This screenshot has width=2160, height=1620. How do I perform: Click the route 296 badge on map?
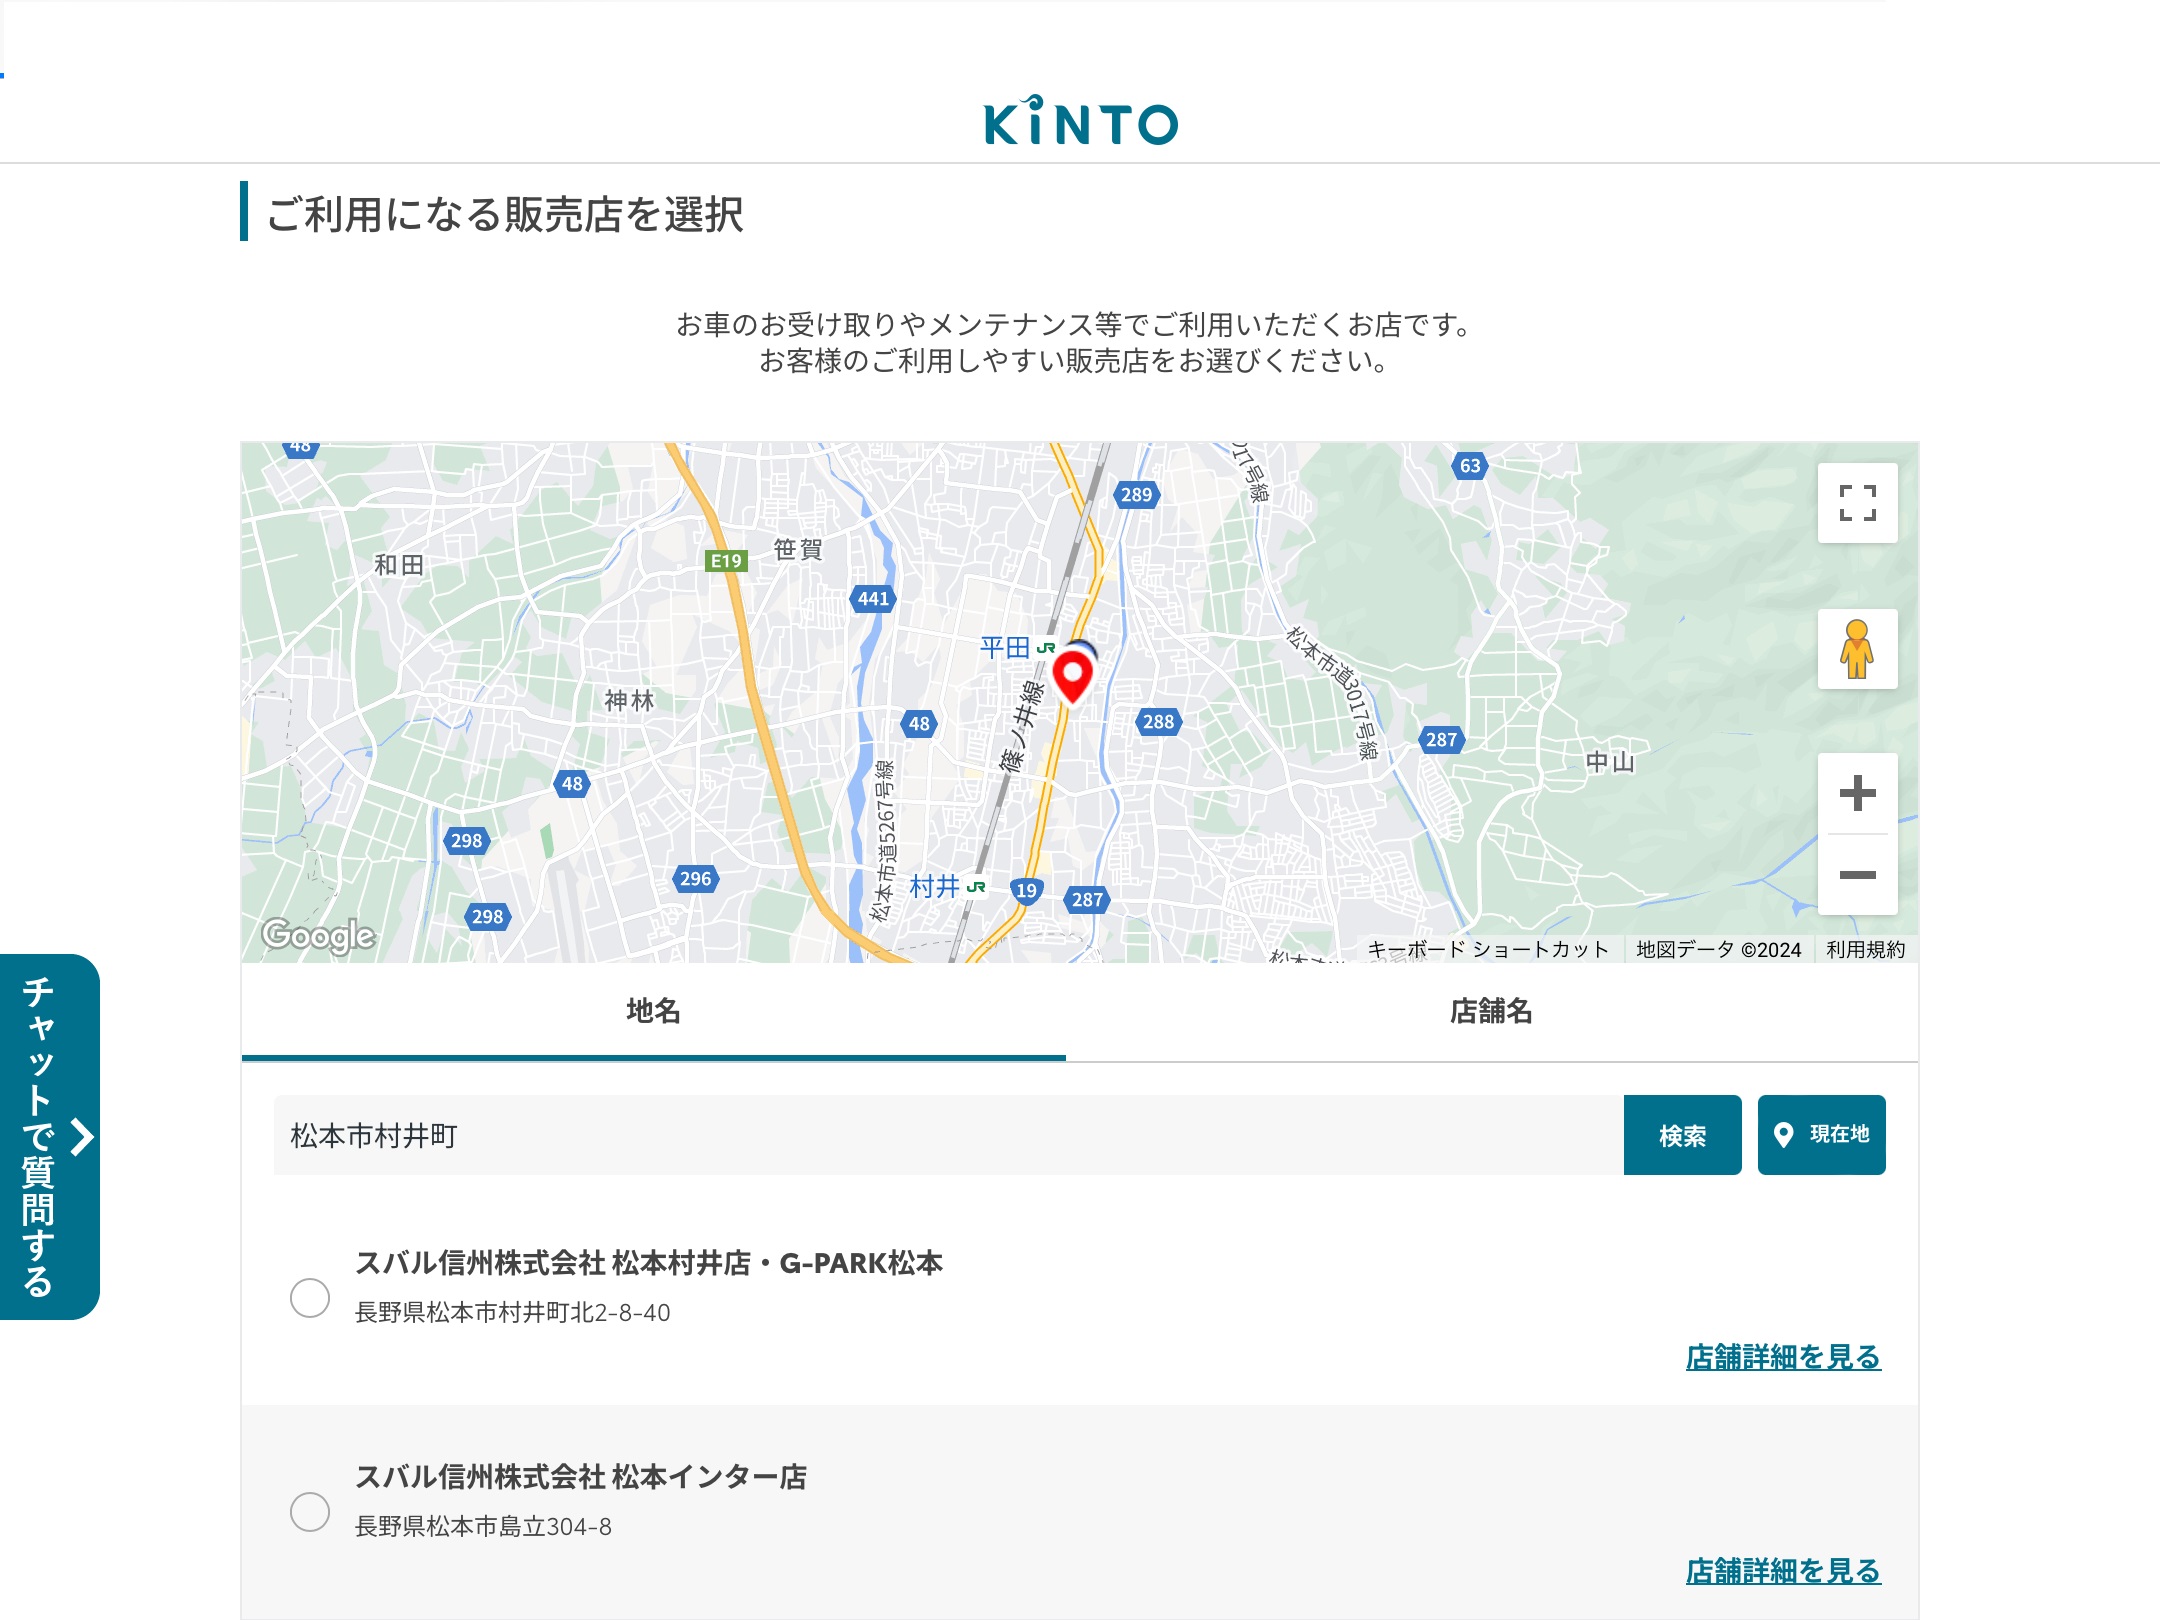coord(695,878)
